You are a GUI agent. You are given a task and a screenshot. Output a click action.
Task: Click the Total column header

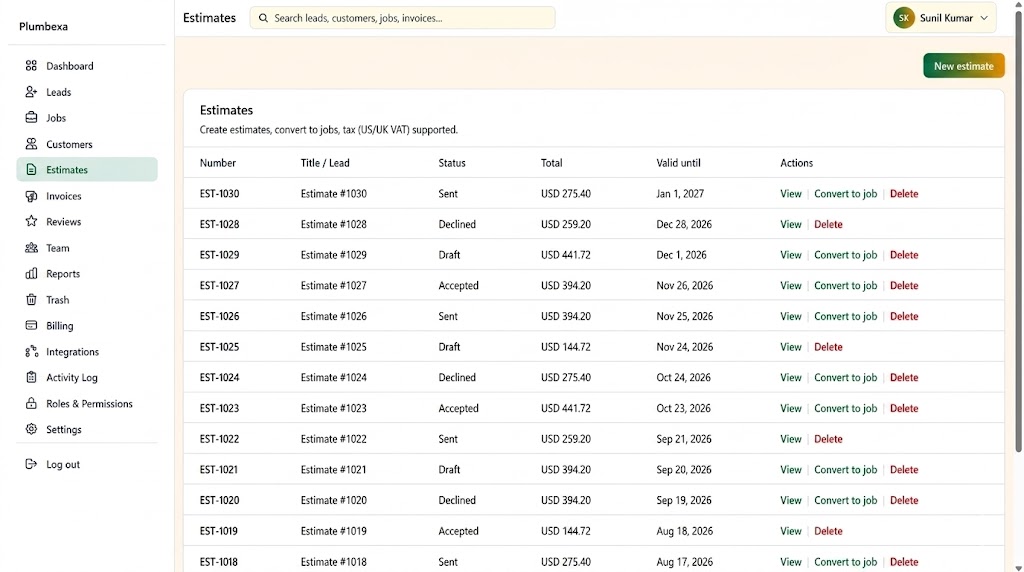[551, 163]
